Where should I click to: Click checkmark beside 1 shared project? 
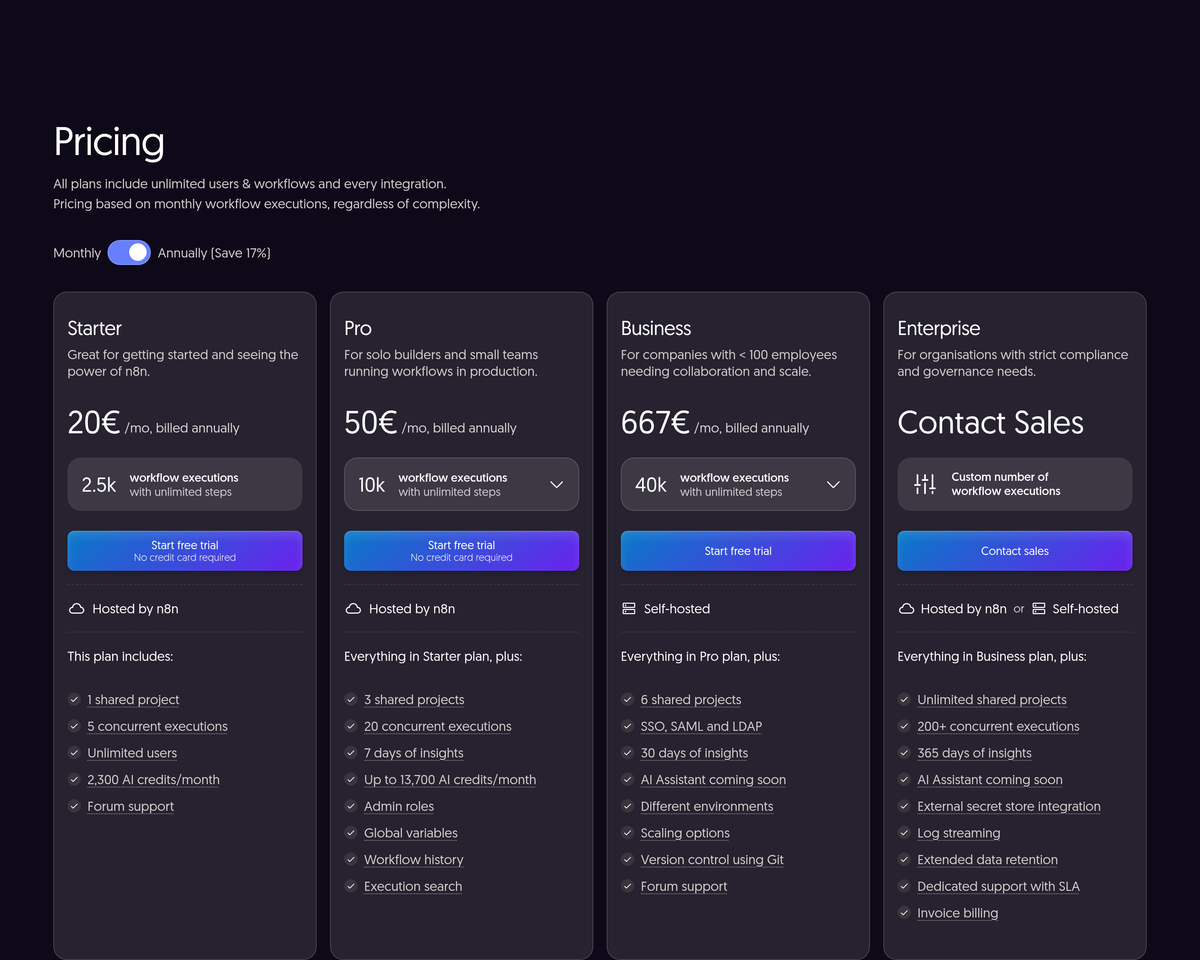click(74, 699)
